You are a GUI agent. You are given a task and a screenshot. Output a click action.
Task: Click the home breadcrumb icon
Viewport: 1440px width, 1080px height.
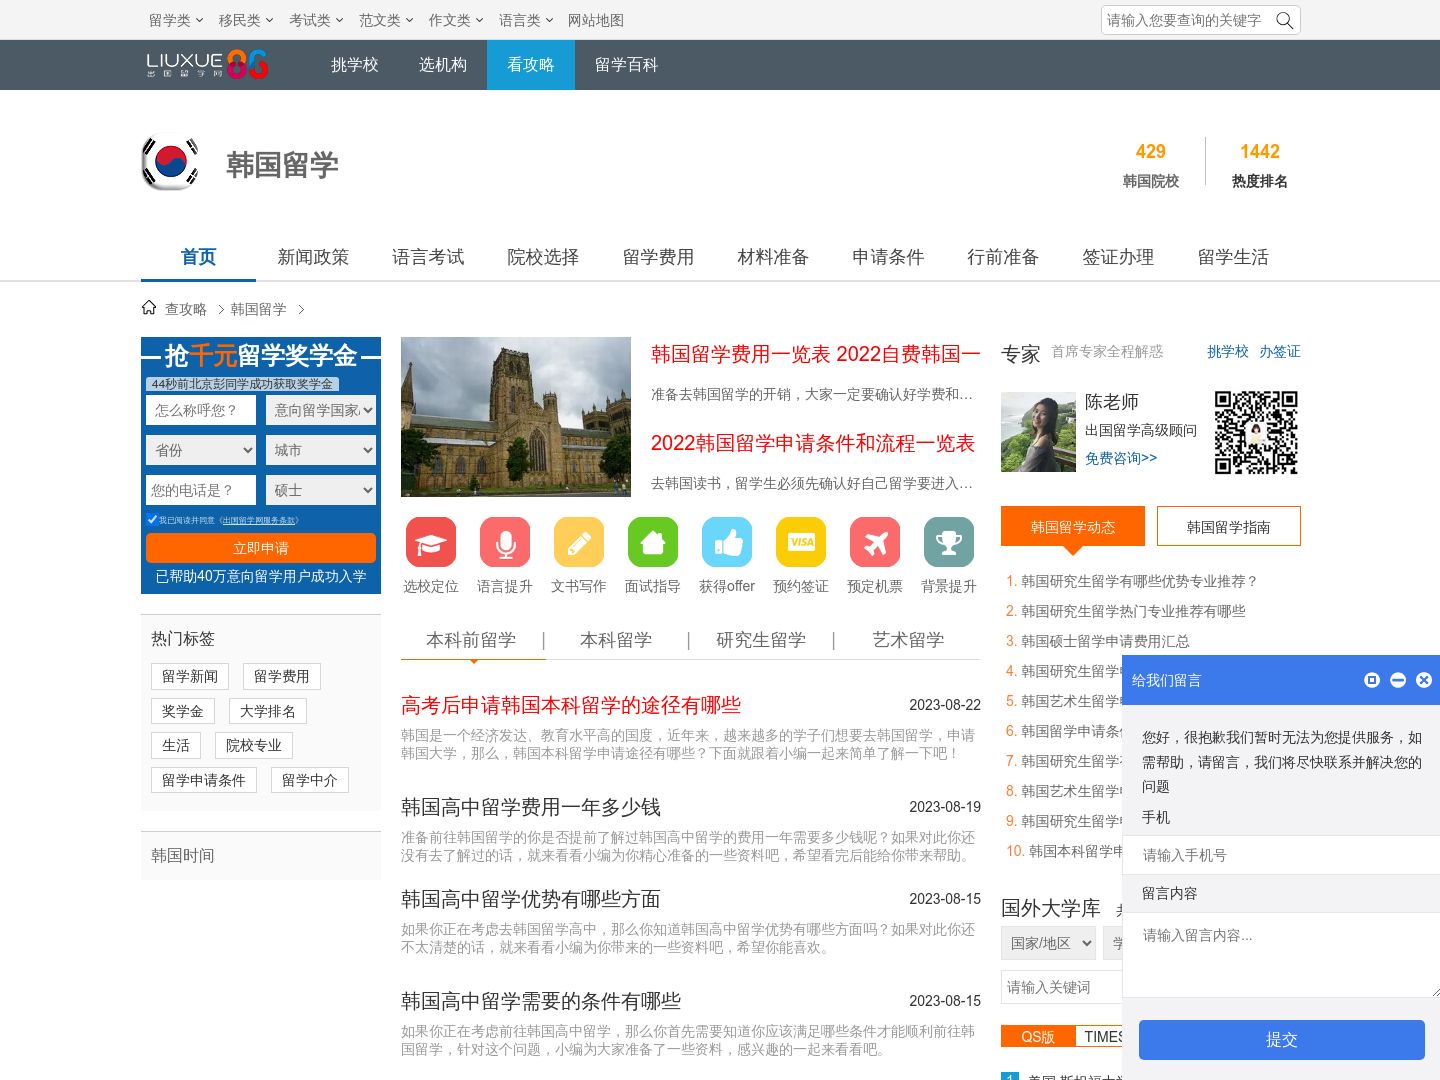pyautogui.click(x=149, y=308)
